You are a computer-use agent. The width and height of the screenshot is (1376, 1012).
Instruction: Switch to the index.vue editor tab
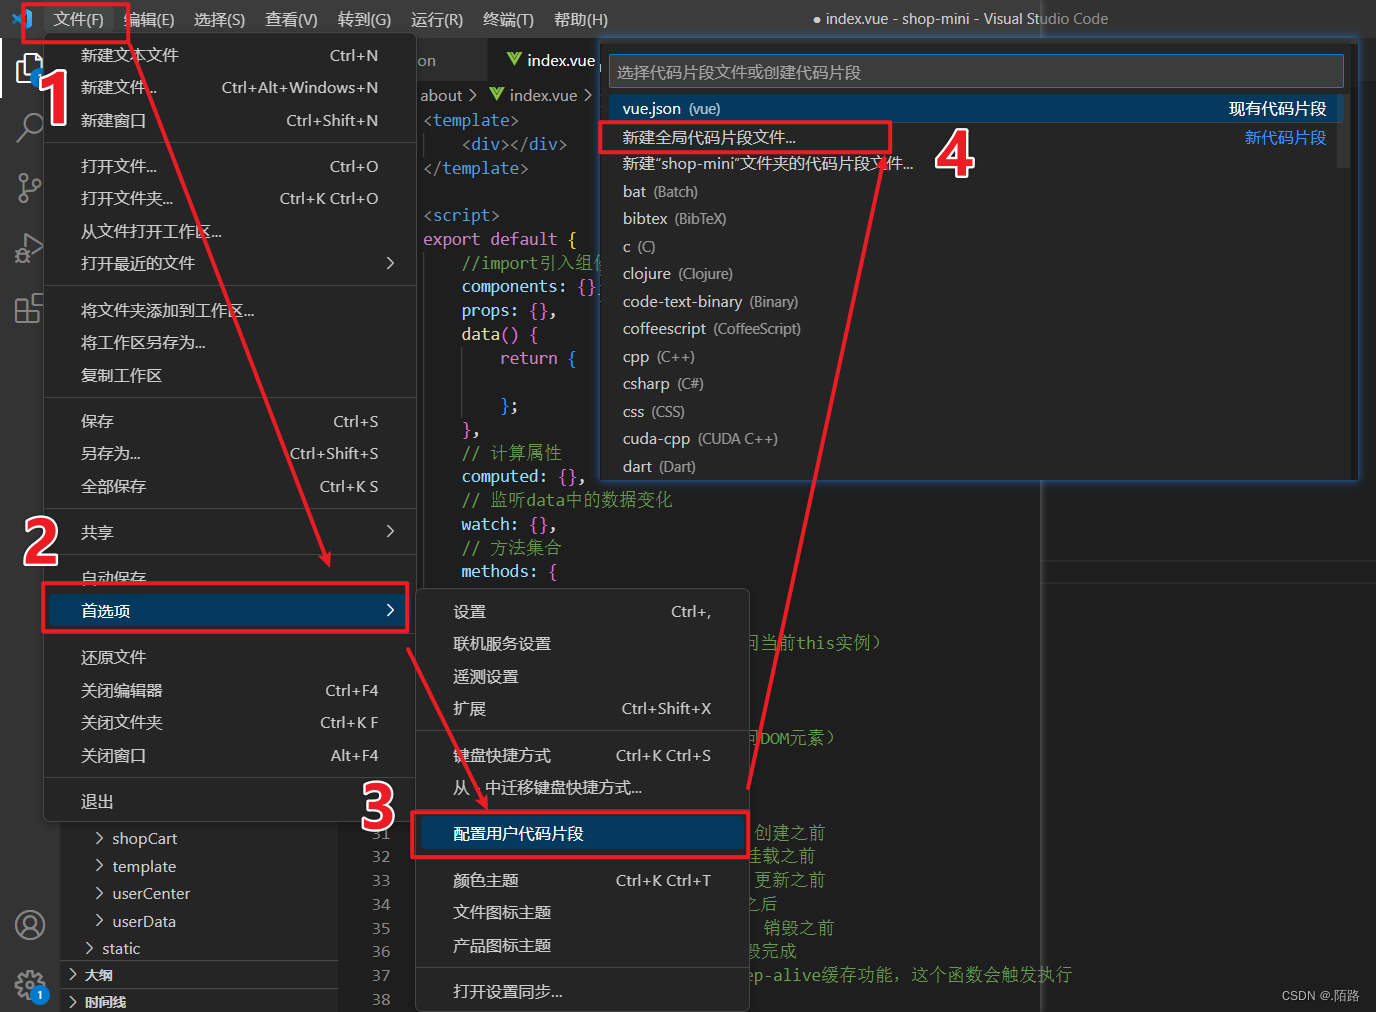[x=549, y=61]
